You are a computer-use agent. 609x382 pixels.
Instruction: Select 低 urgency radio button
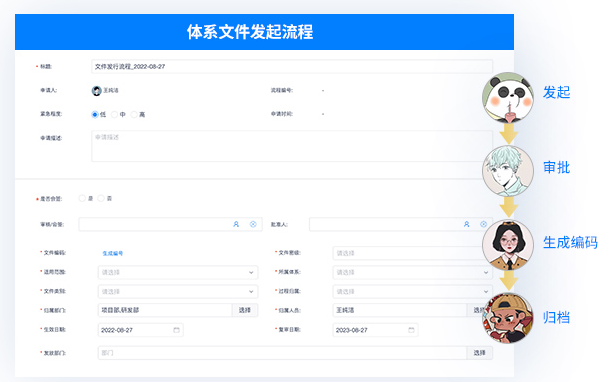pyautogui.click(x=95, y=115)
